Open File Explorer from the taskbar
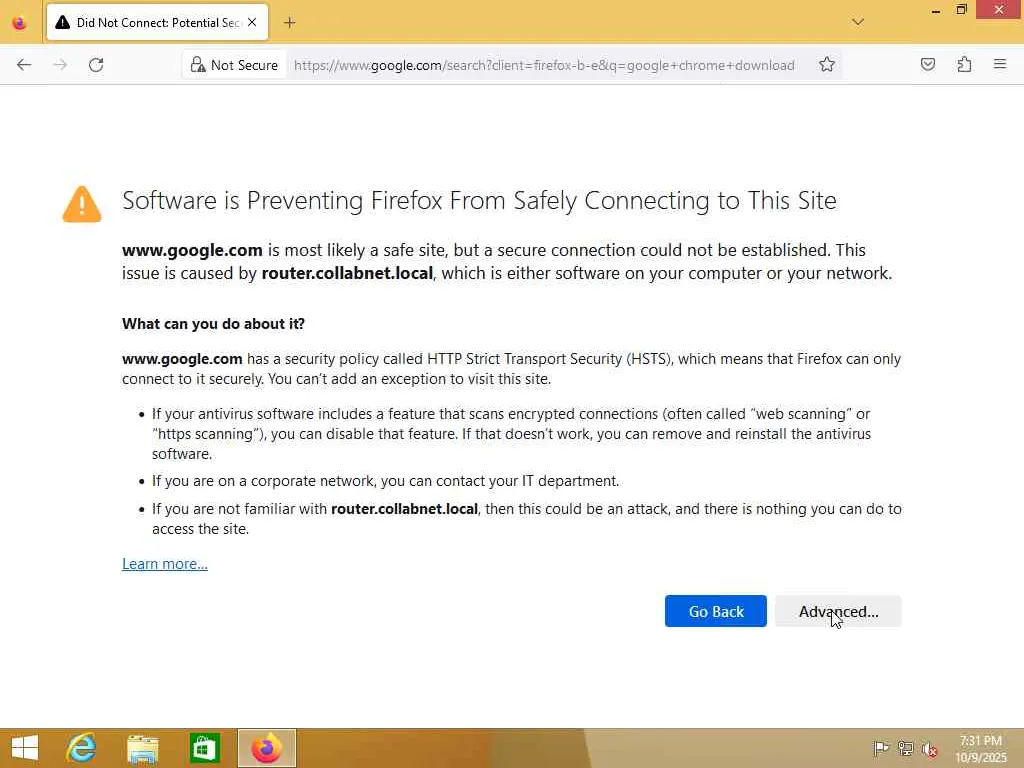Image resolution: width=1024 pixels, height=768 pixels. (x=143, y=748)
